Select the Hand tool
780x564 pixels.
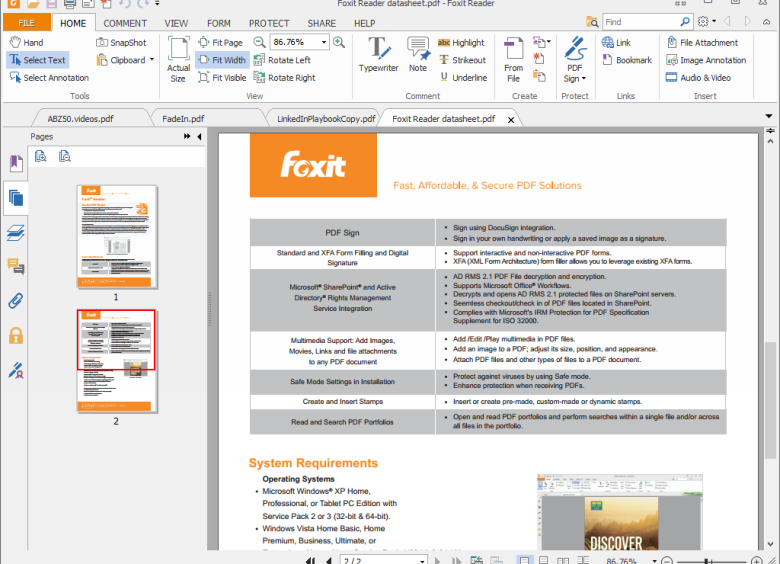point(27,43)
